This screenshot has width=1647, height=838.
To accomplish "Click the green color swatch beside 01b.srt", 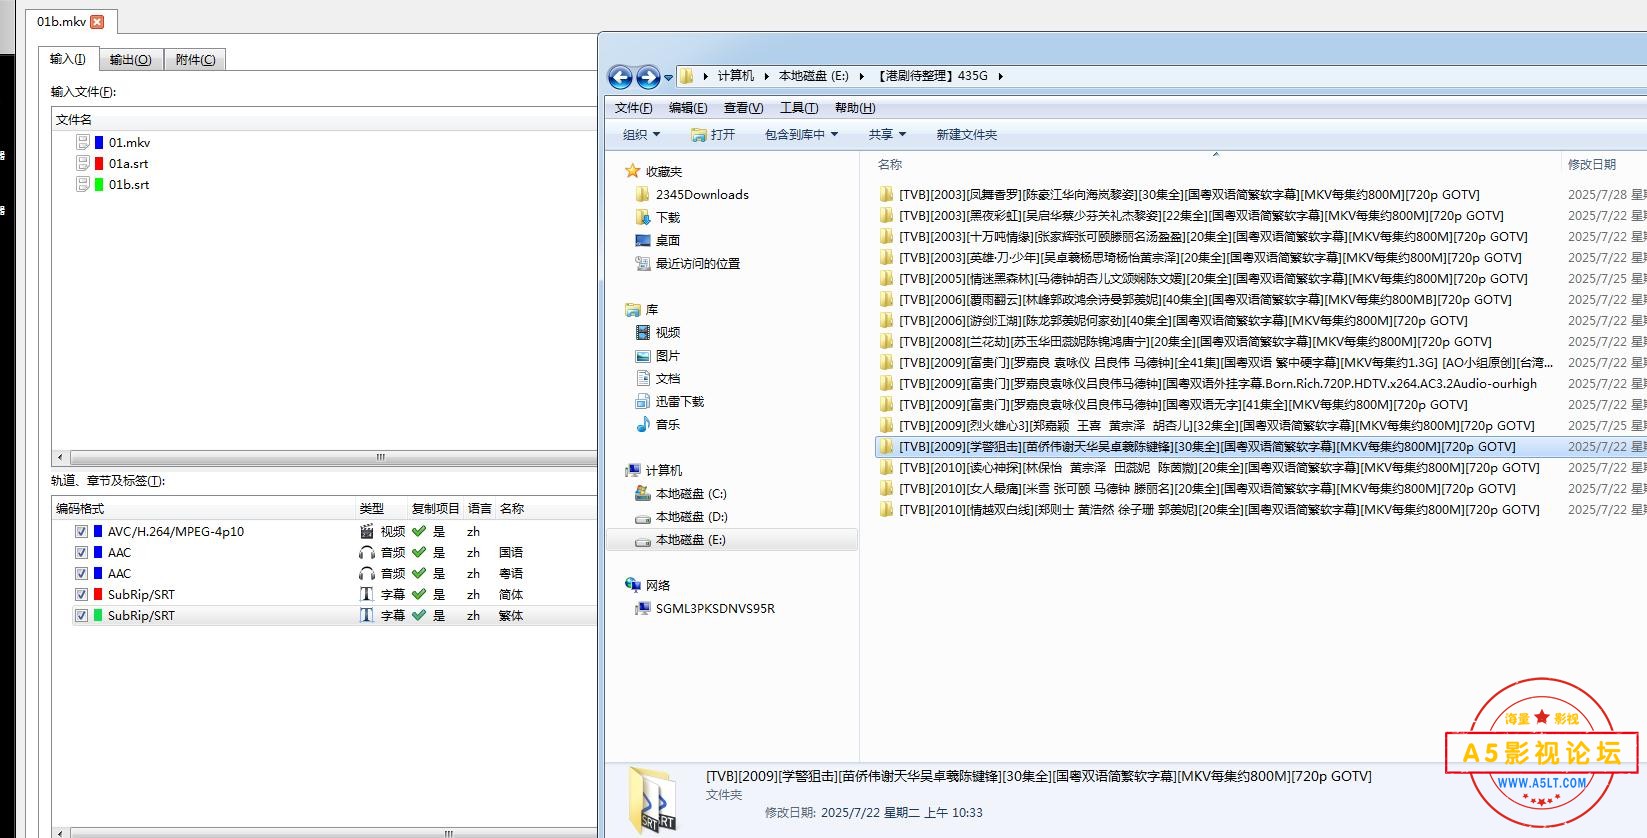I will tap(99, 185).
